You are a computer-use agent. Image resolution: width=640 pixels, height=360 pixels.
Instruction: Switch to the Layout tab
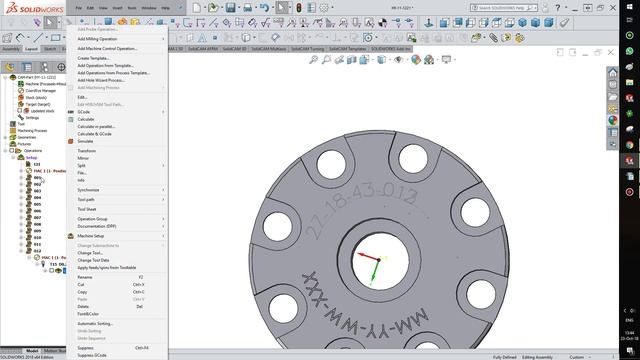(31, 49)
